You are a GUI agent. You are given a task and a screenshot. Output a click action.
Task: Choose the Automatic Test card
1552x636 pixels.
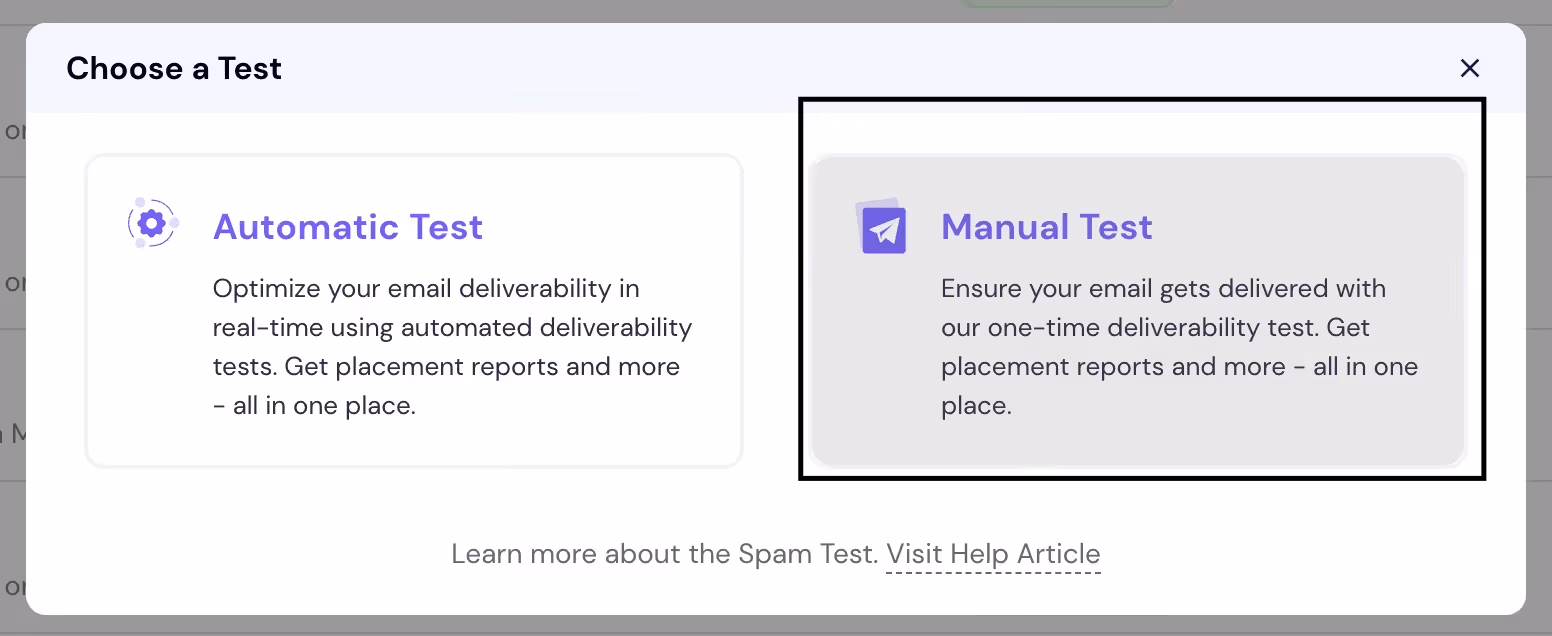414,311
